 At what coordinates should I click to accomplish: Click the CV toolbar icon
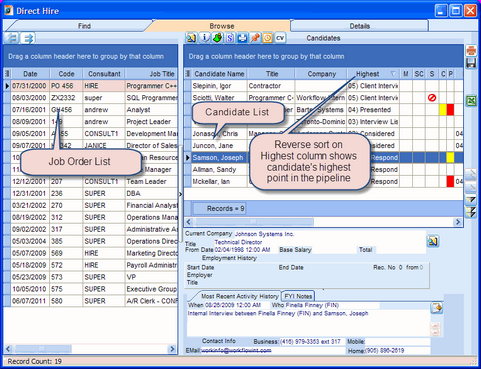[x=280, y=38]
